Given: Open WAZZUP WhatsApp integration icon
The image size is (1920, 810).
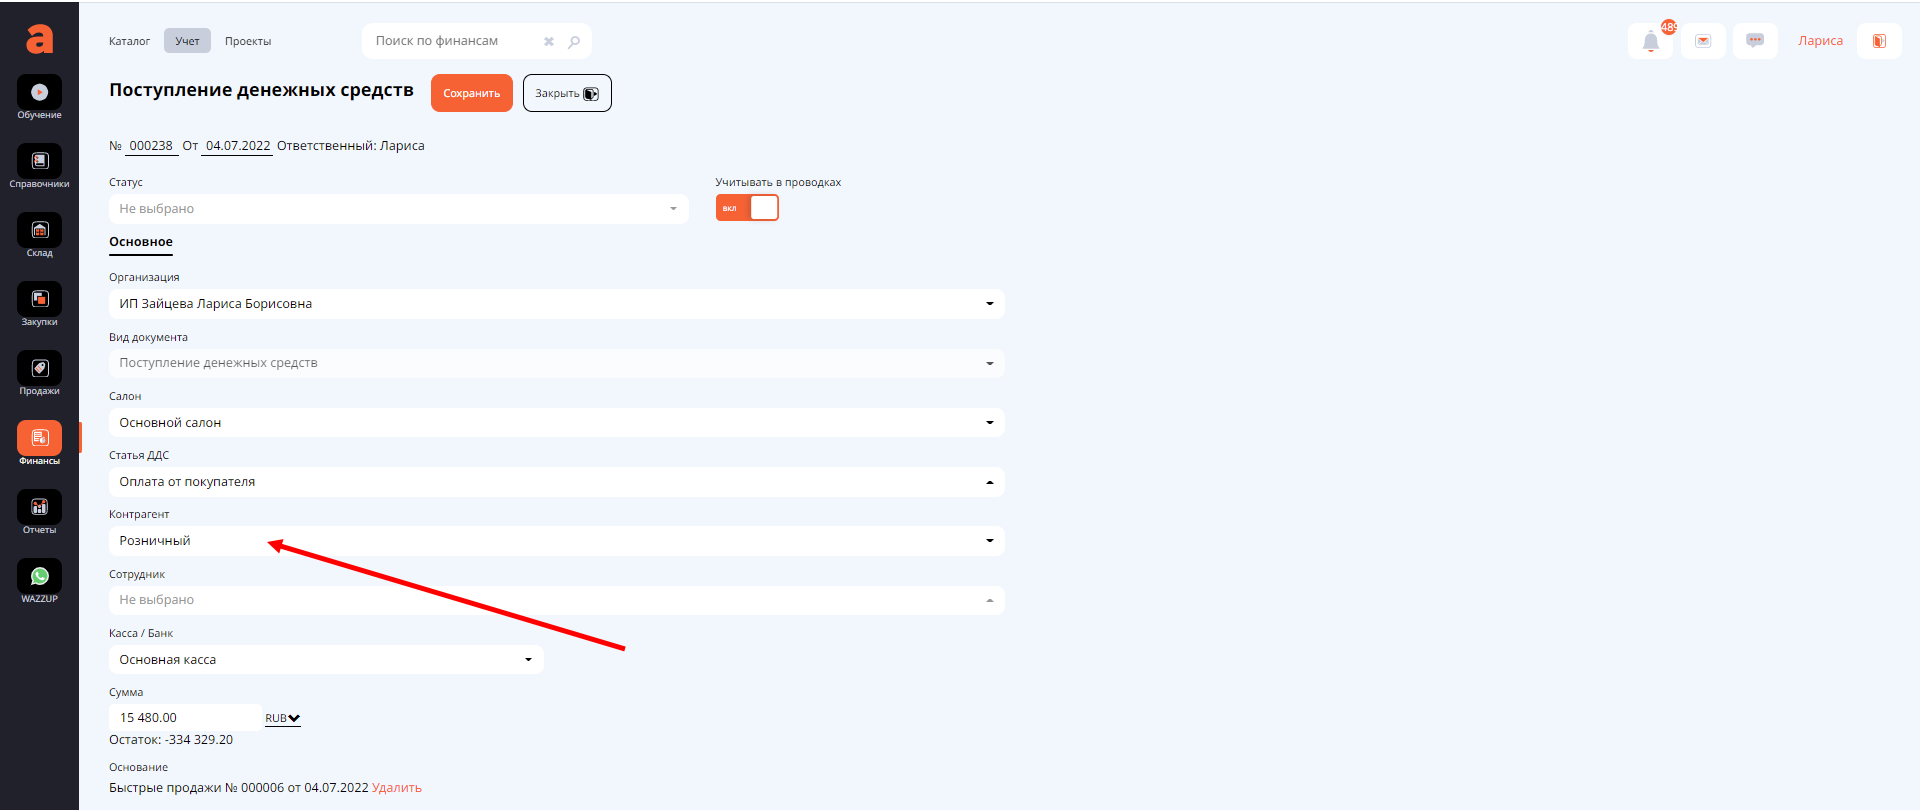Looking at the screenshot, I should point(39,577).
